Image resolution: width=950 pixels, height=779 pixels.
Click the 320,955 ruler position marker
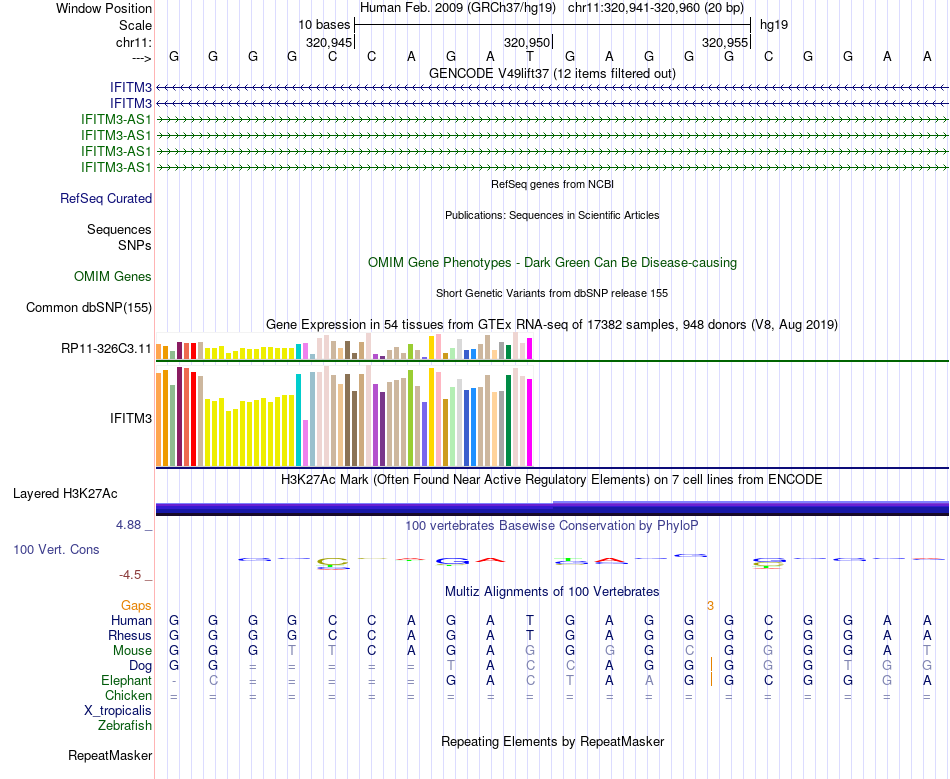coord(725,42)
